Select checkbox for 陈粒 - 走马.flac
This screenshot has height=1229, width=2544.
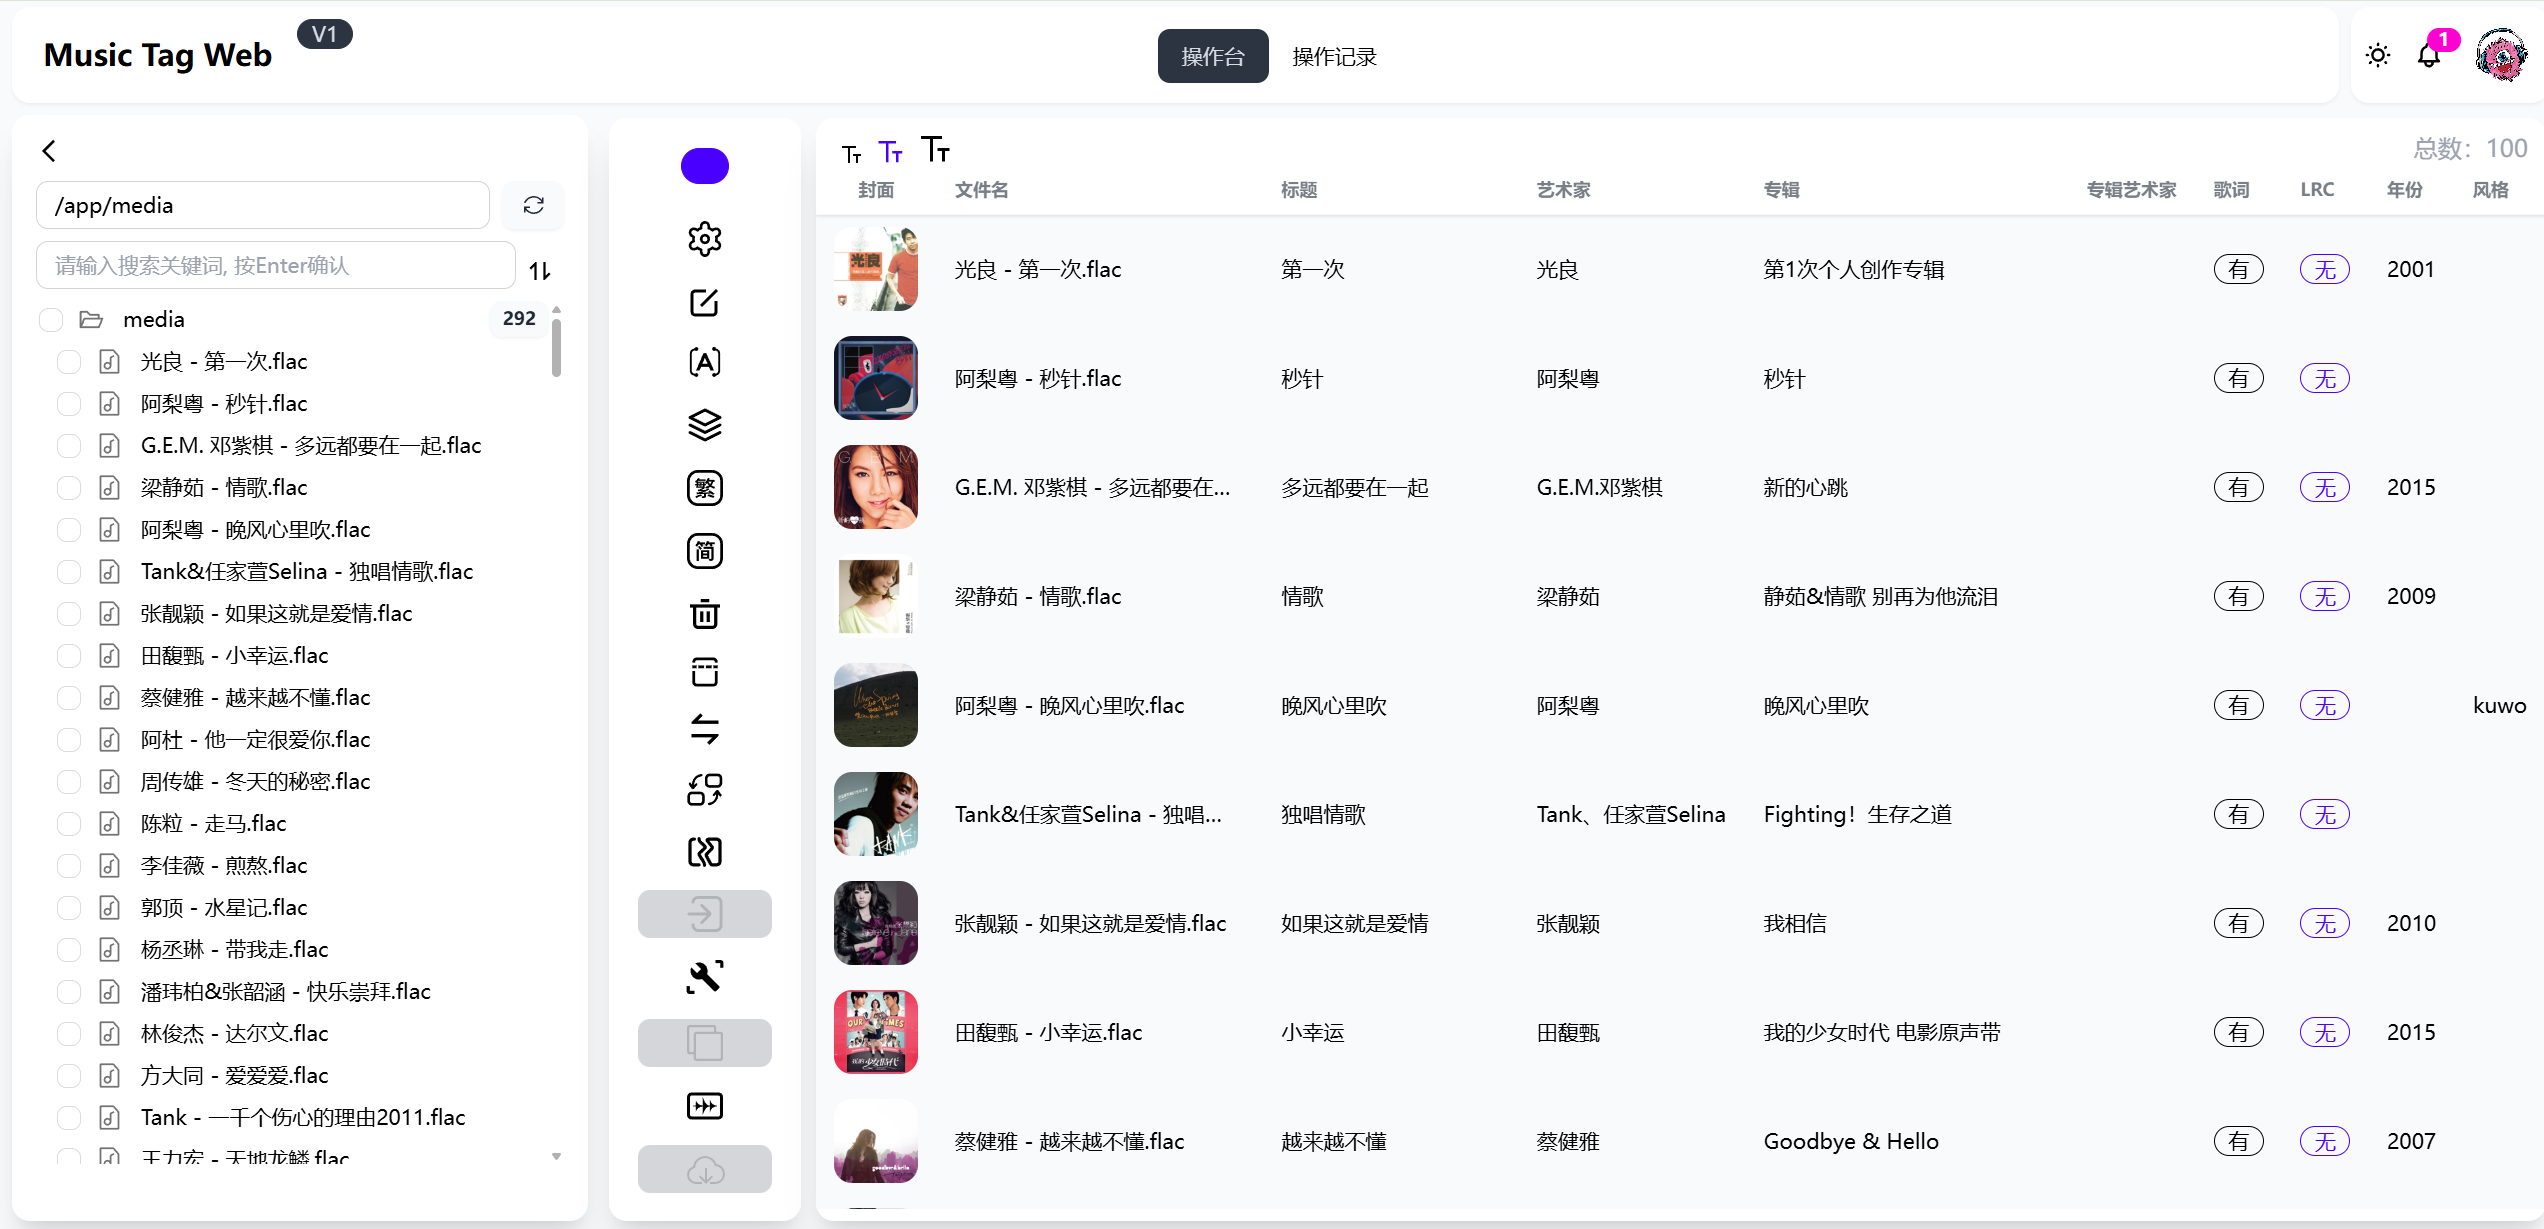pyautogui.click(x=69, y=823)
